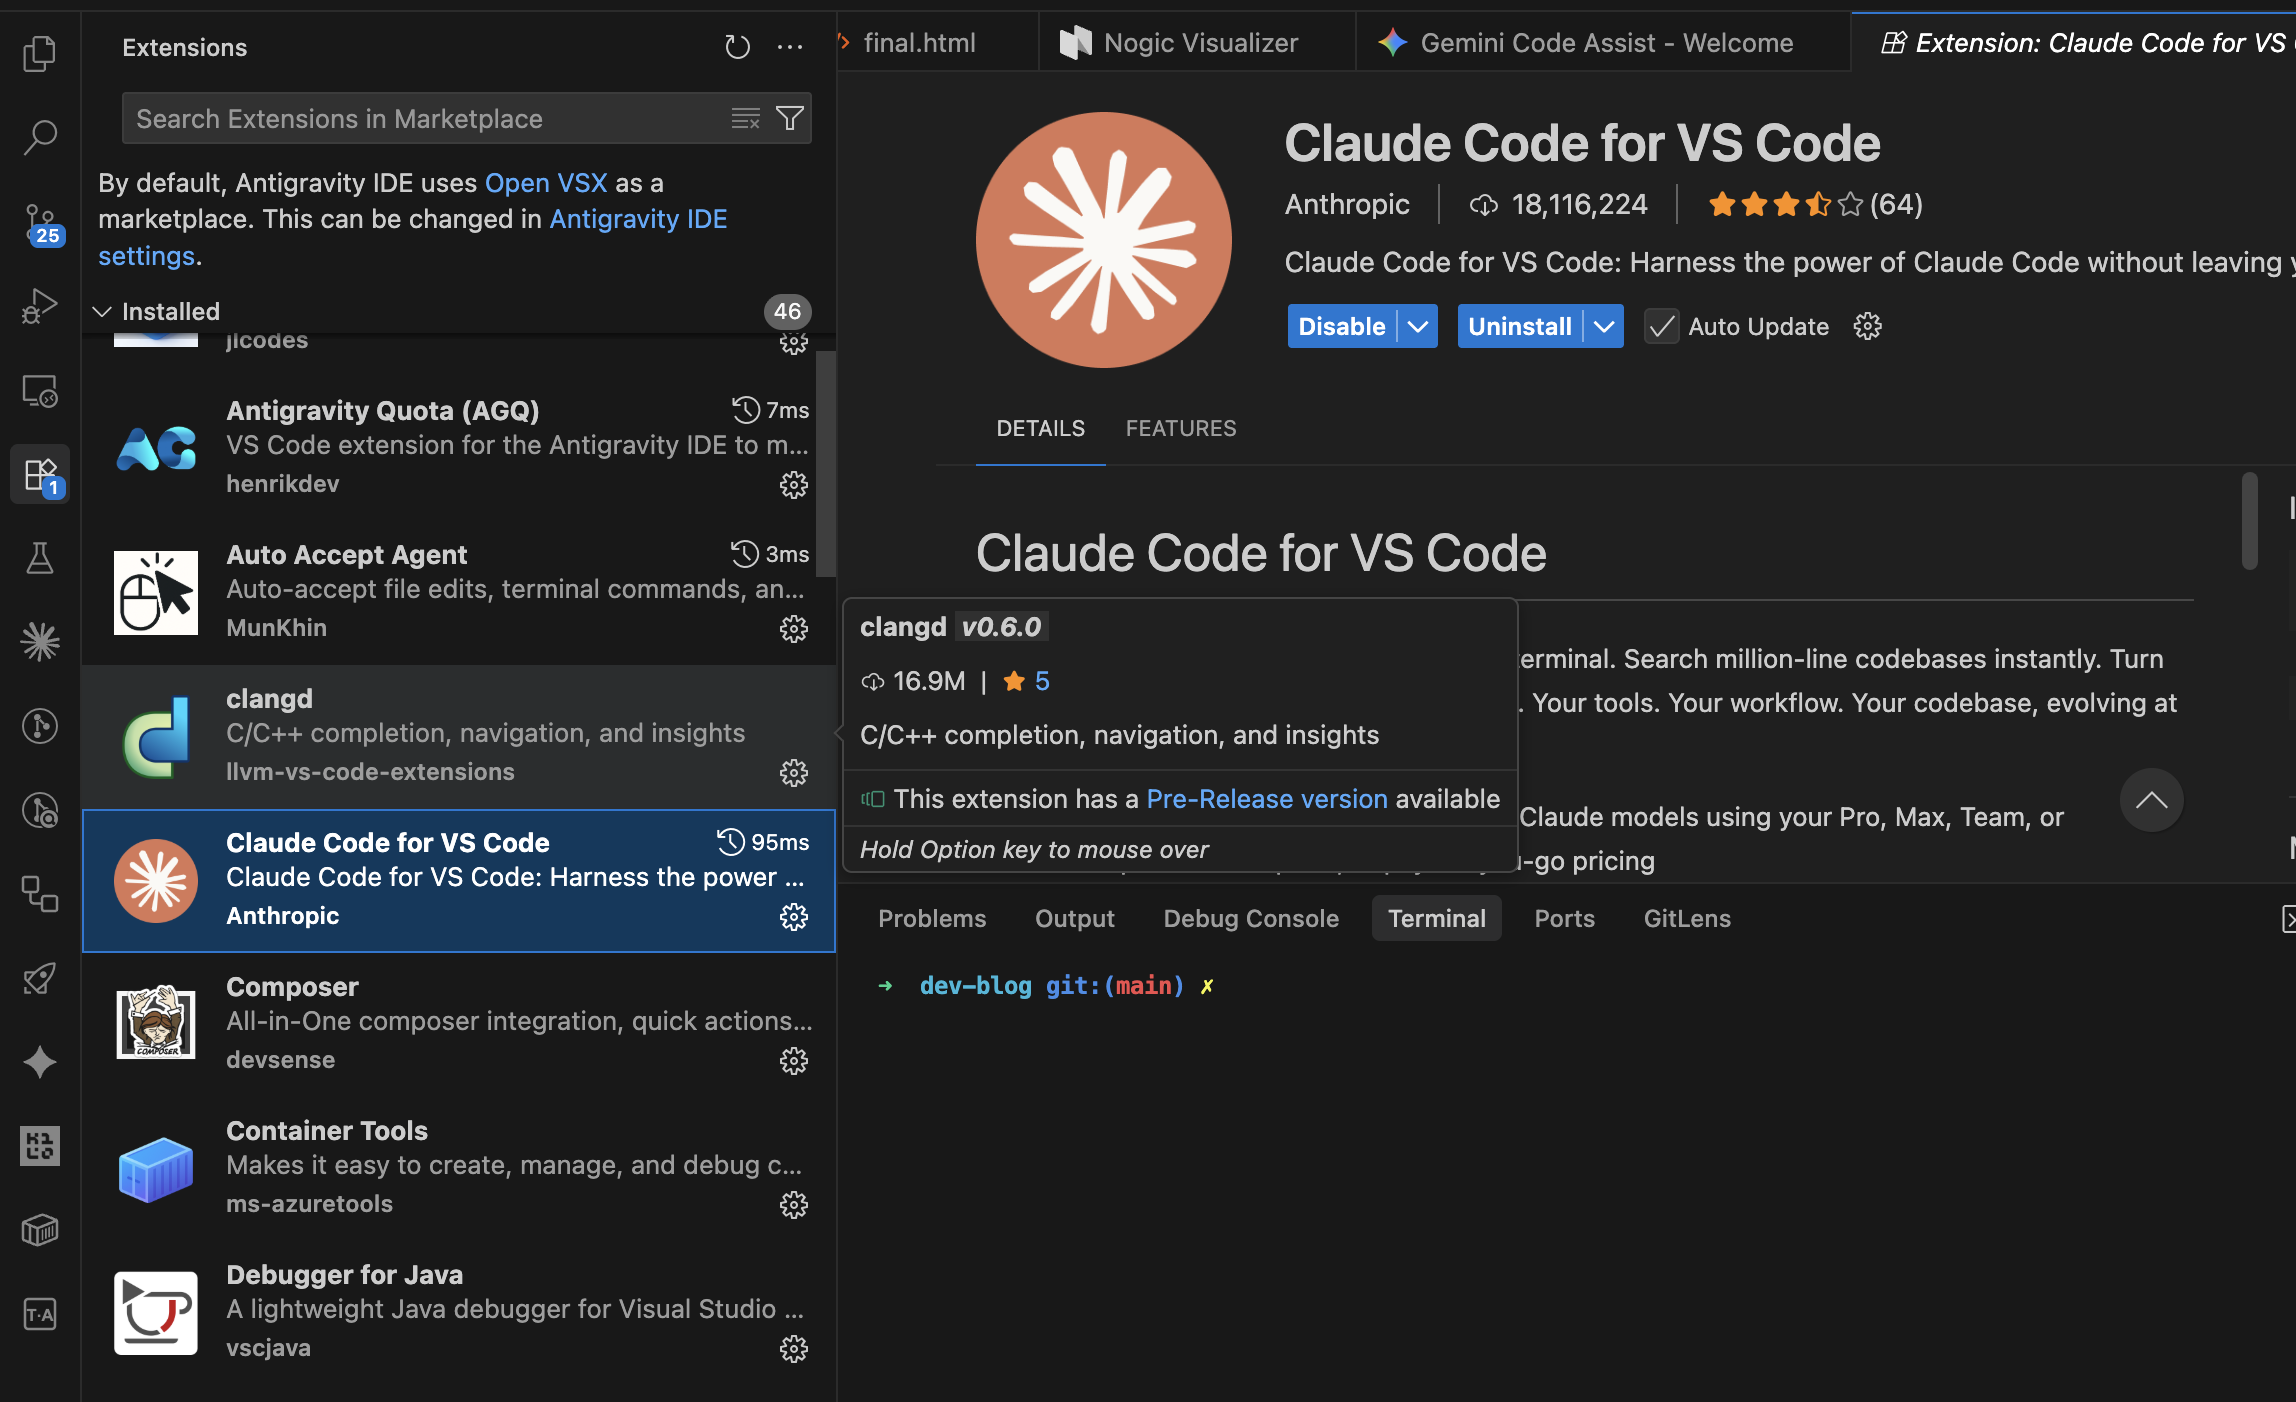Click the star rating (64) in header
Screen dimensions: 2296x1402
[x=1815, y=205]
